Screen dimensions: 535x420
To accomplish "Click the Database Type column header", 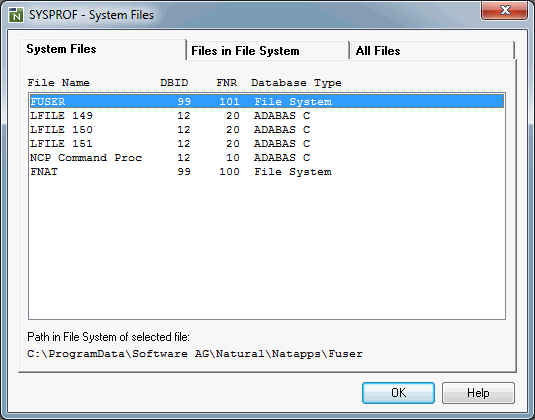I will click(296, 83).
